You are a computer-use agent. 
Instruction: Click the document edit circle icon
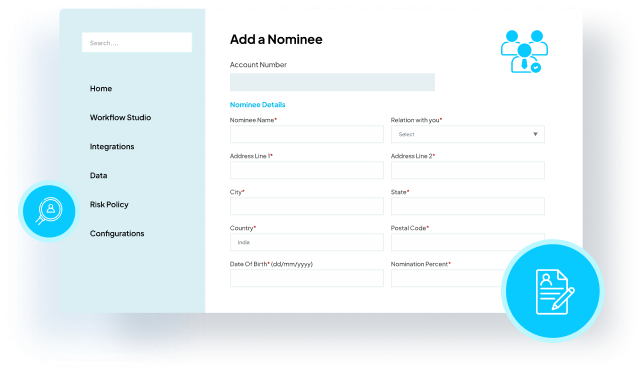(x=553, y=291)
